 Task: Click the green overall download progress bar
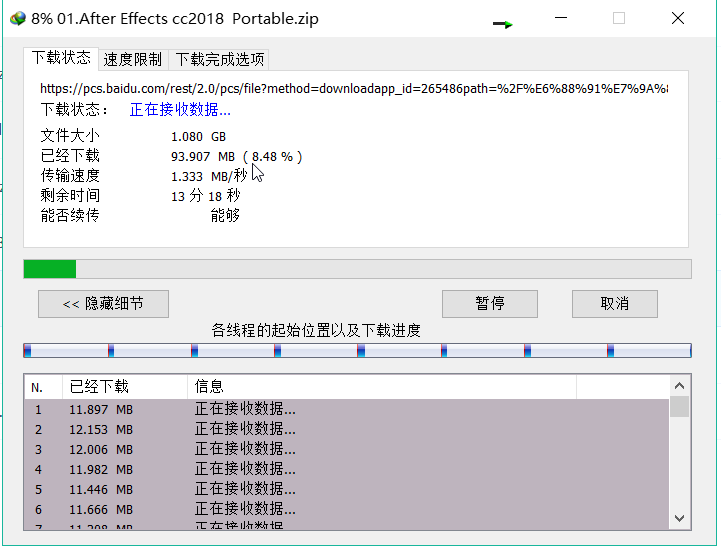tap(357, 269)
